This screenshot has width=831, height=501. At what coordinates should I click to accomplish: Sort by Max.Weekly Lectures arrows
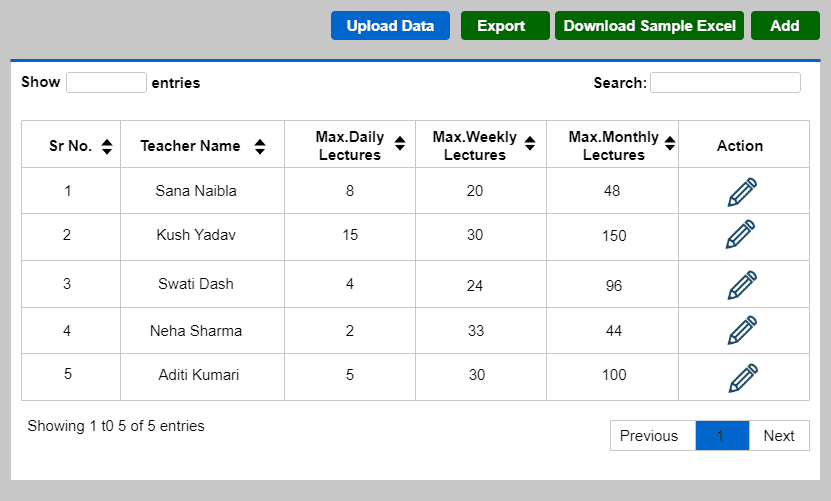click(x=530, y=143)
